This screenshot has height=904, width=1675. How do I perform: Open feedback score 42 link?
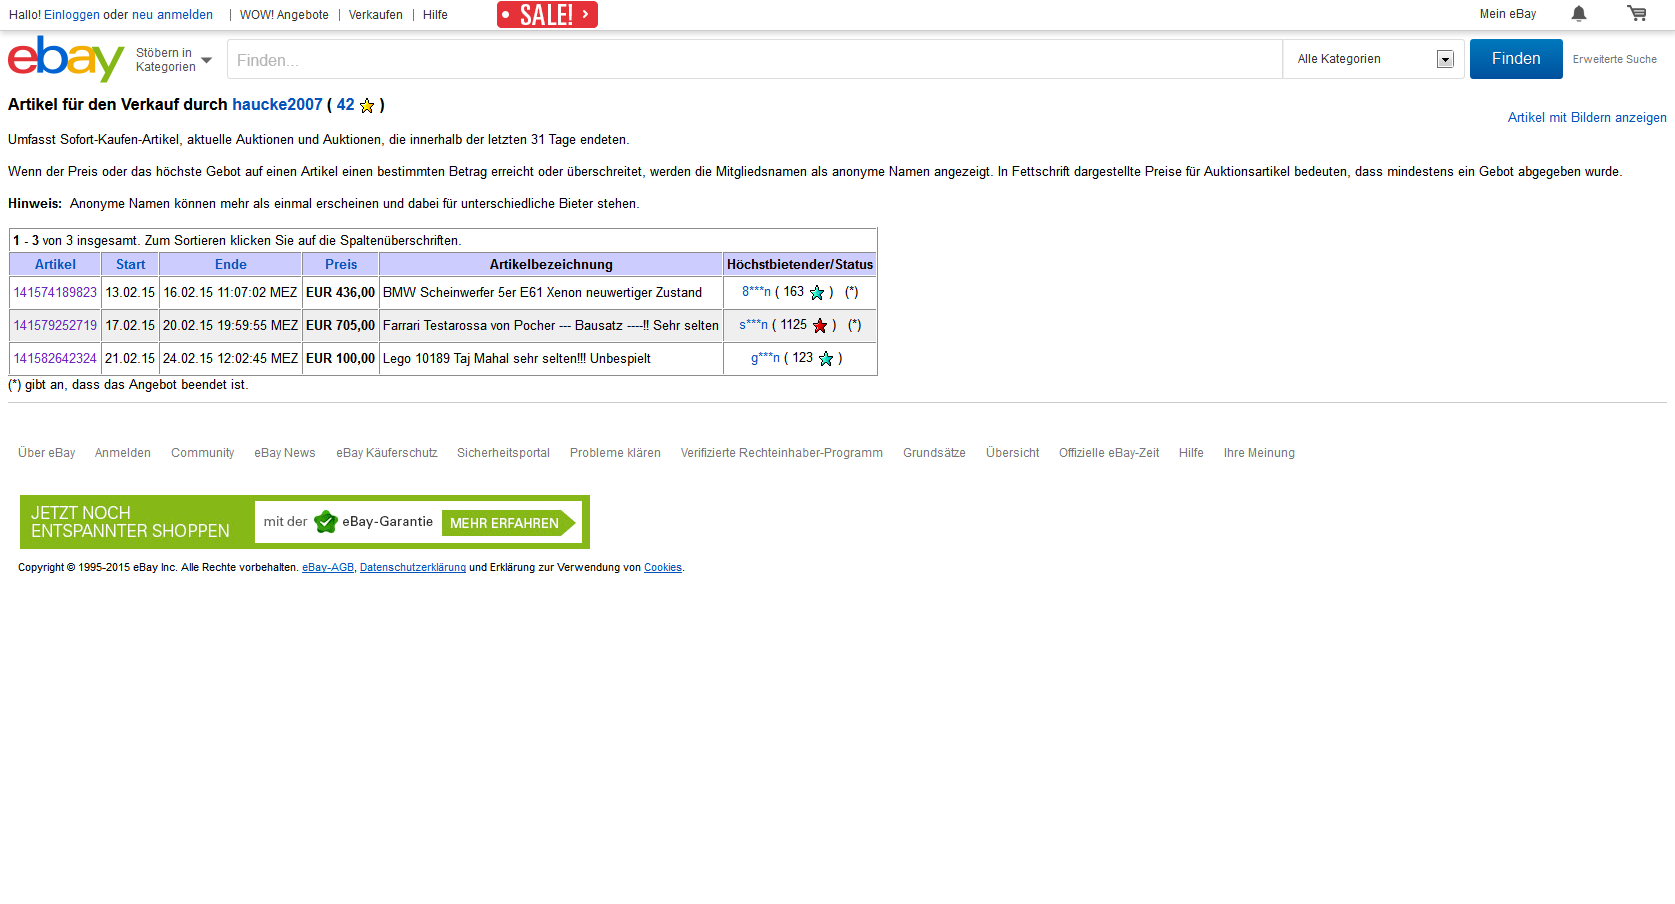coord(345,105)
